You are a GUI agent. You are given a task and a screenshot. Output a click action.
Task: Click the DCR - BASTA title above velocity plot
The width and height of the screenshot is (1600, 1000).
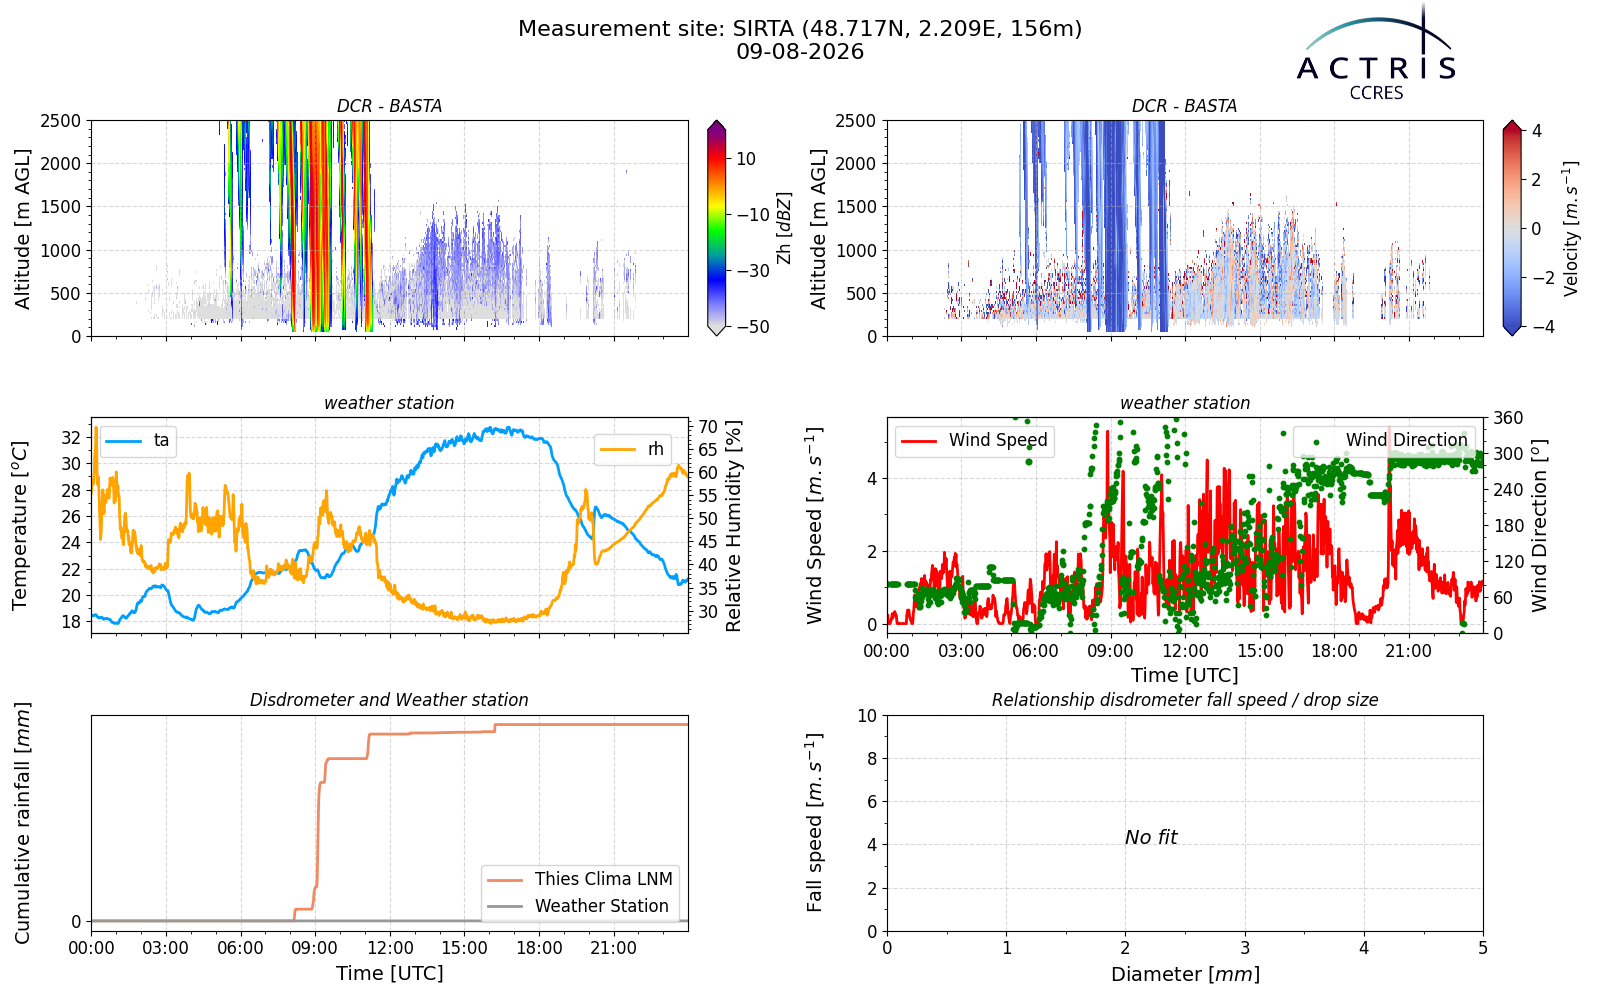1184,106
